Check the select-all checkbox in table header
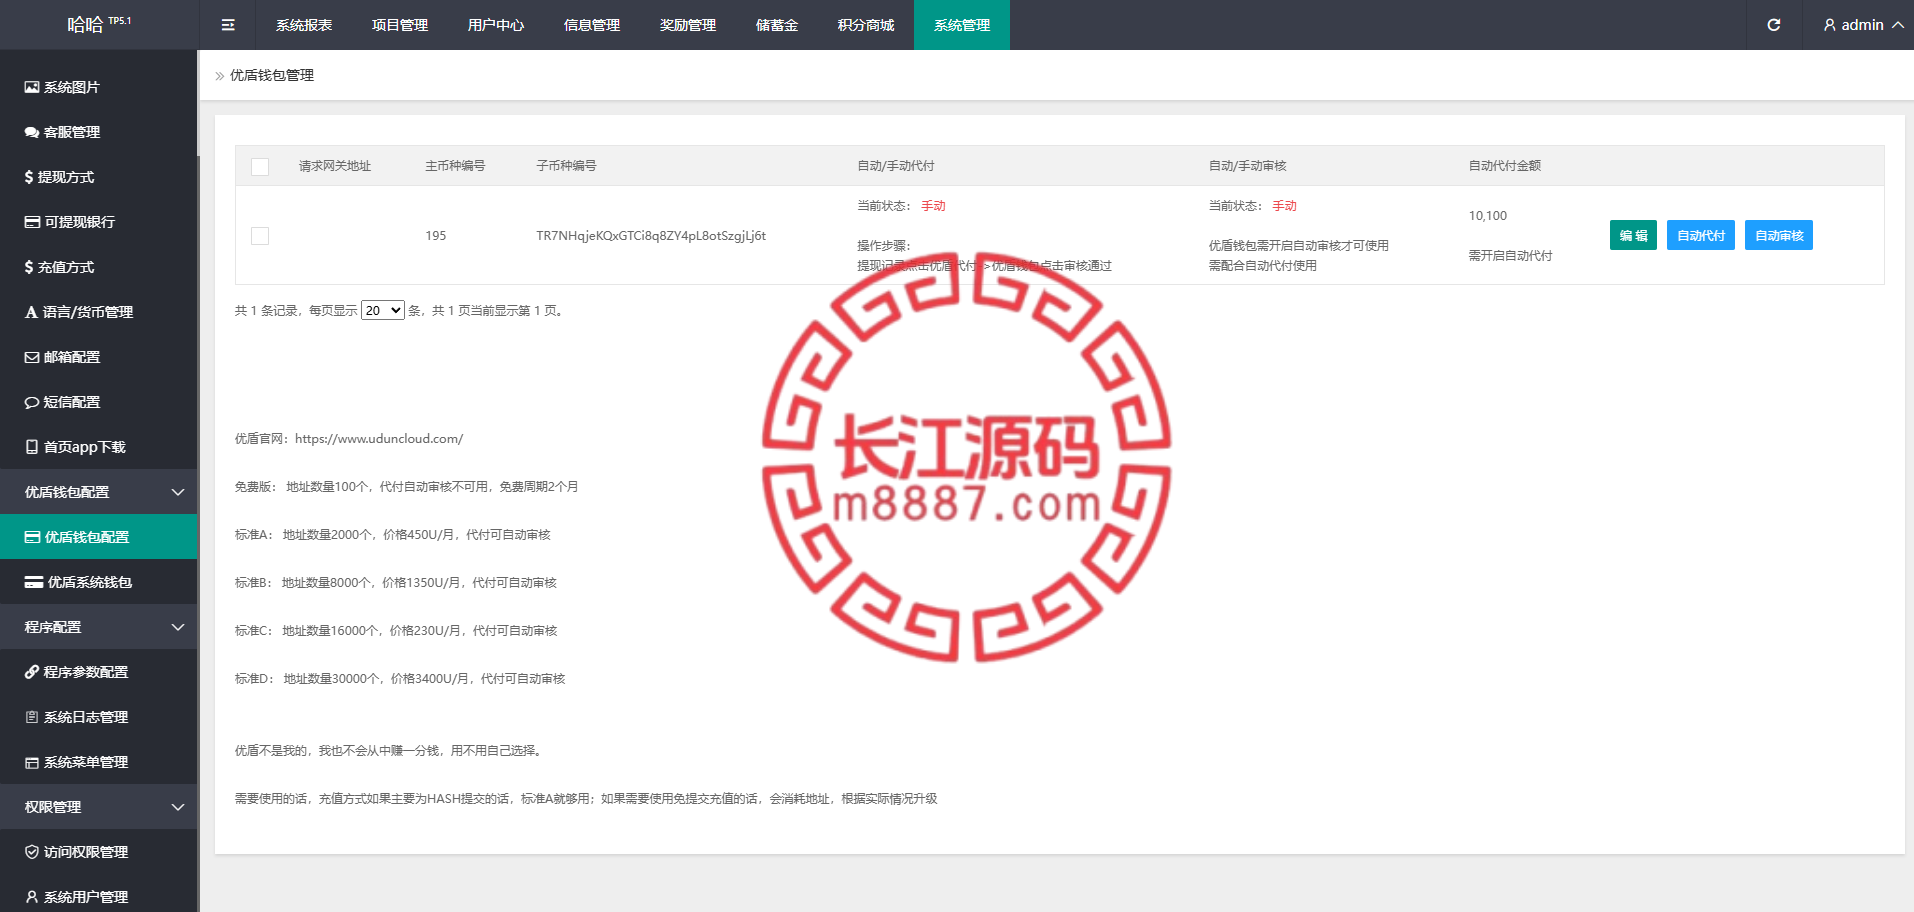Viewport: 1914px width, 912px height. pos(260,166)
